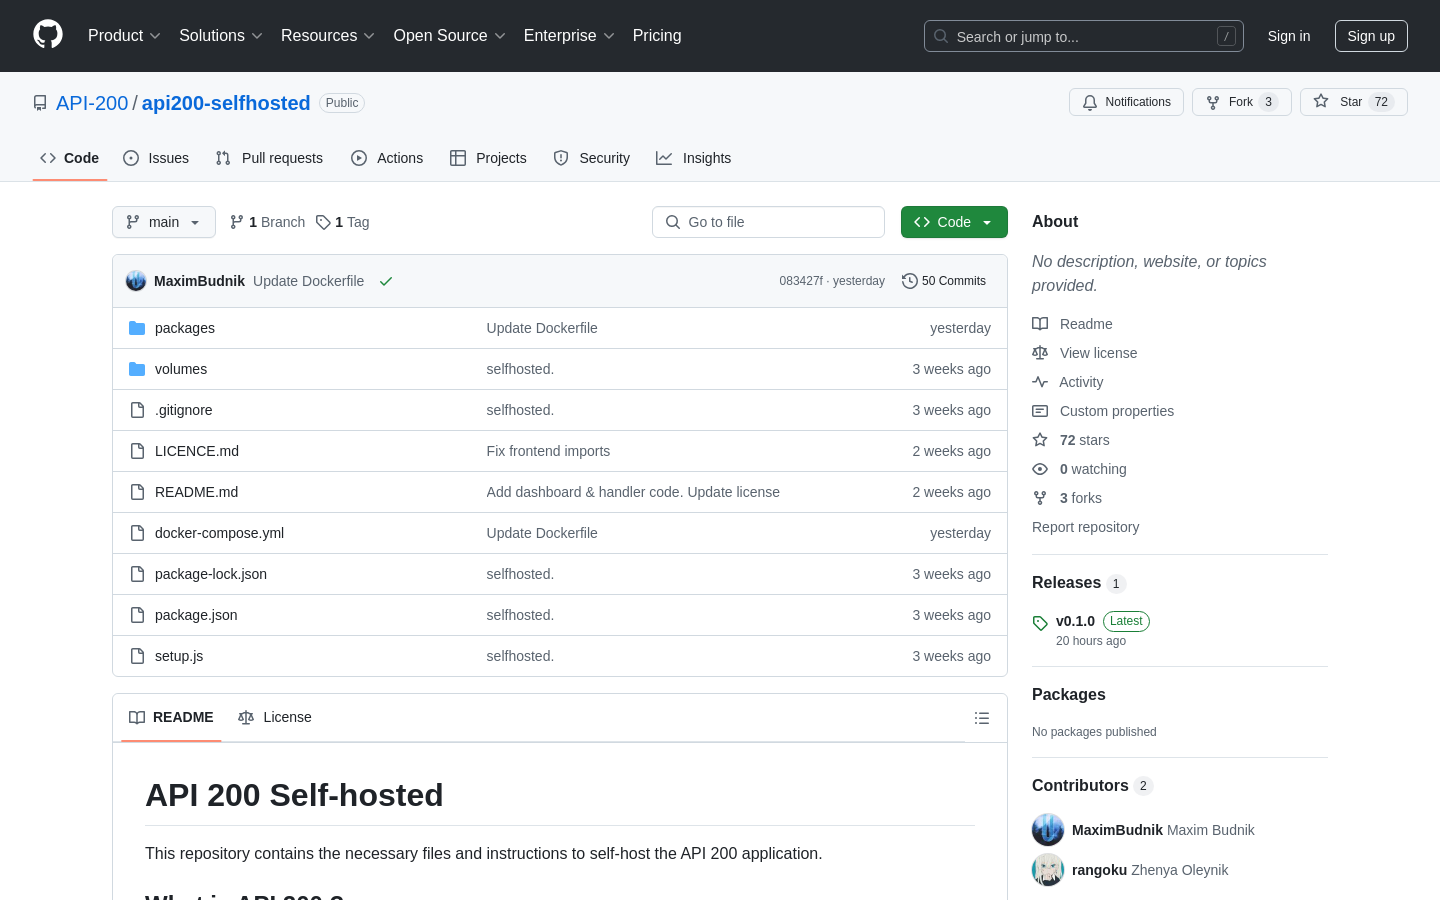The image size is (1440, 900).
Task: Open LICENCE.md file
Action: click(x=197, y=451)
